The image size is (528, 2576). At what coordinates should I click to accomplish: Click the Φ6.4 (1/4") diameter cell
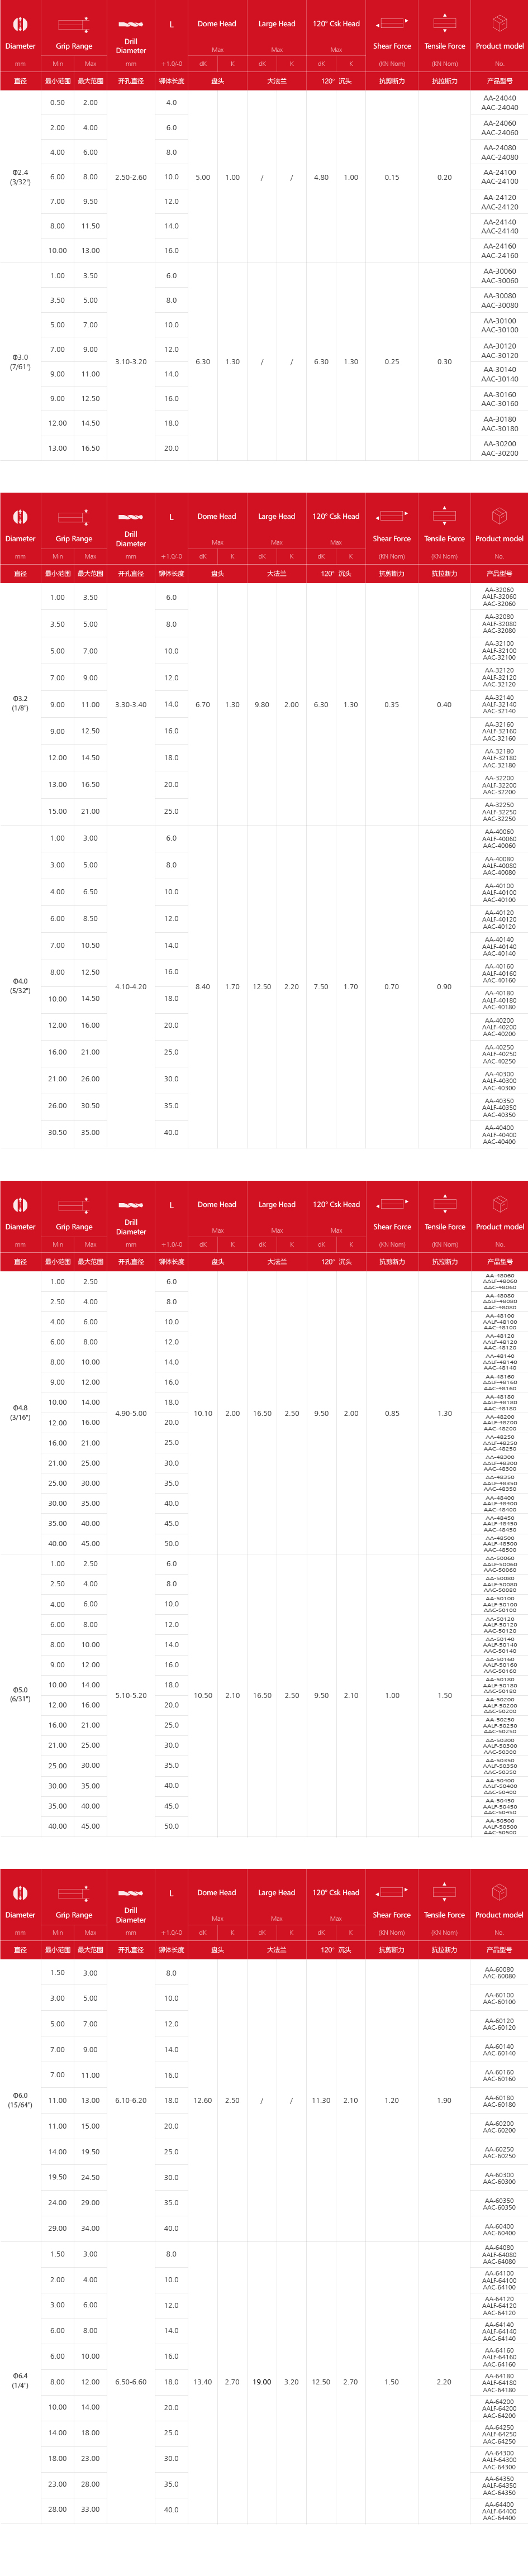point(20,2381)
